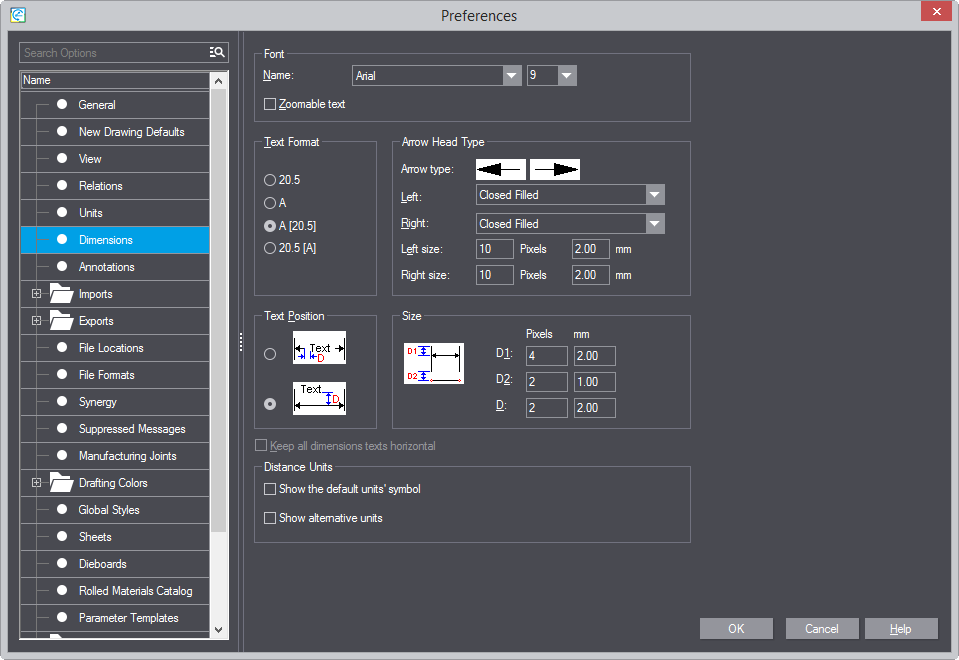Click the Right size mm field
Screen dimensions: 959x660
click(591, 275)
